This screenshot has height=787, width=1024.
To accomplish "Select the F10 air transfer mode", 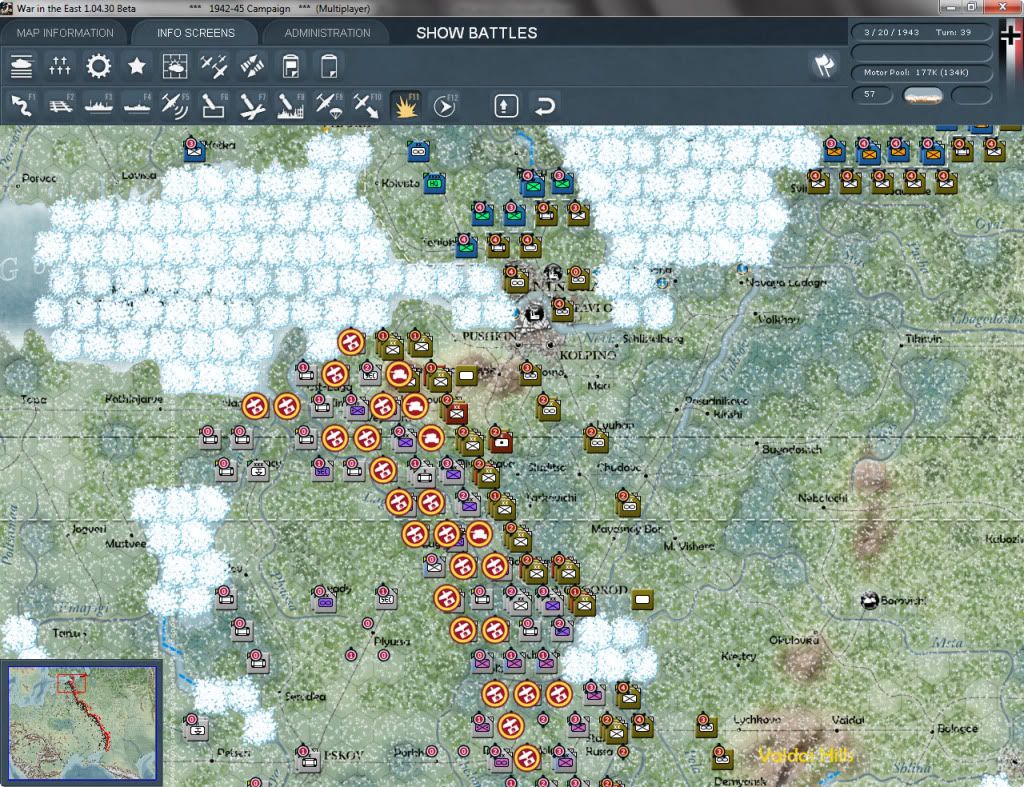I will coord(367,106).
